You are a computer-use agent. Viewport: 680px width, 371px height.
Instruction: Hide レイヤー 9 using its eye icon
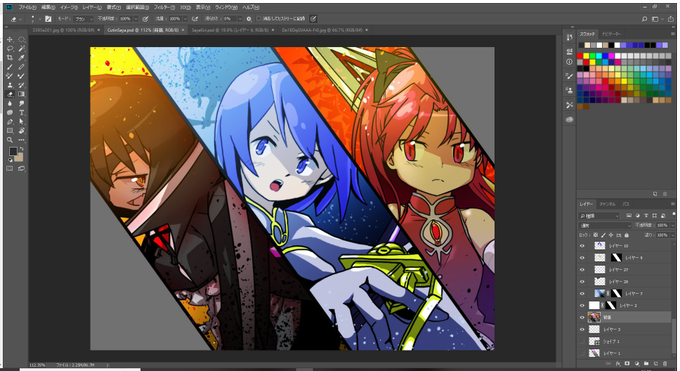pyautogui.click(x=582, y=258)
